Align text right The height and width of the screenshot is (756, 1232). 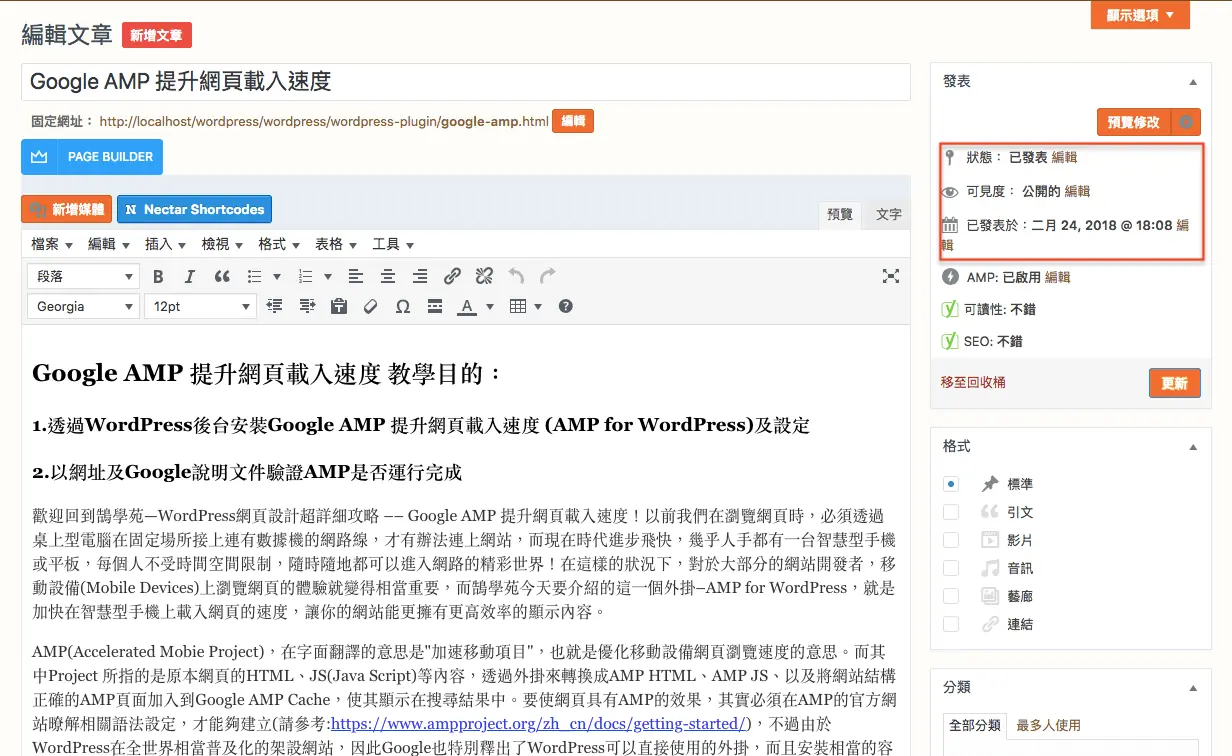coord(420,277)
